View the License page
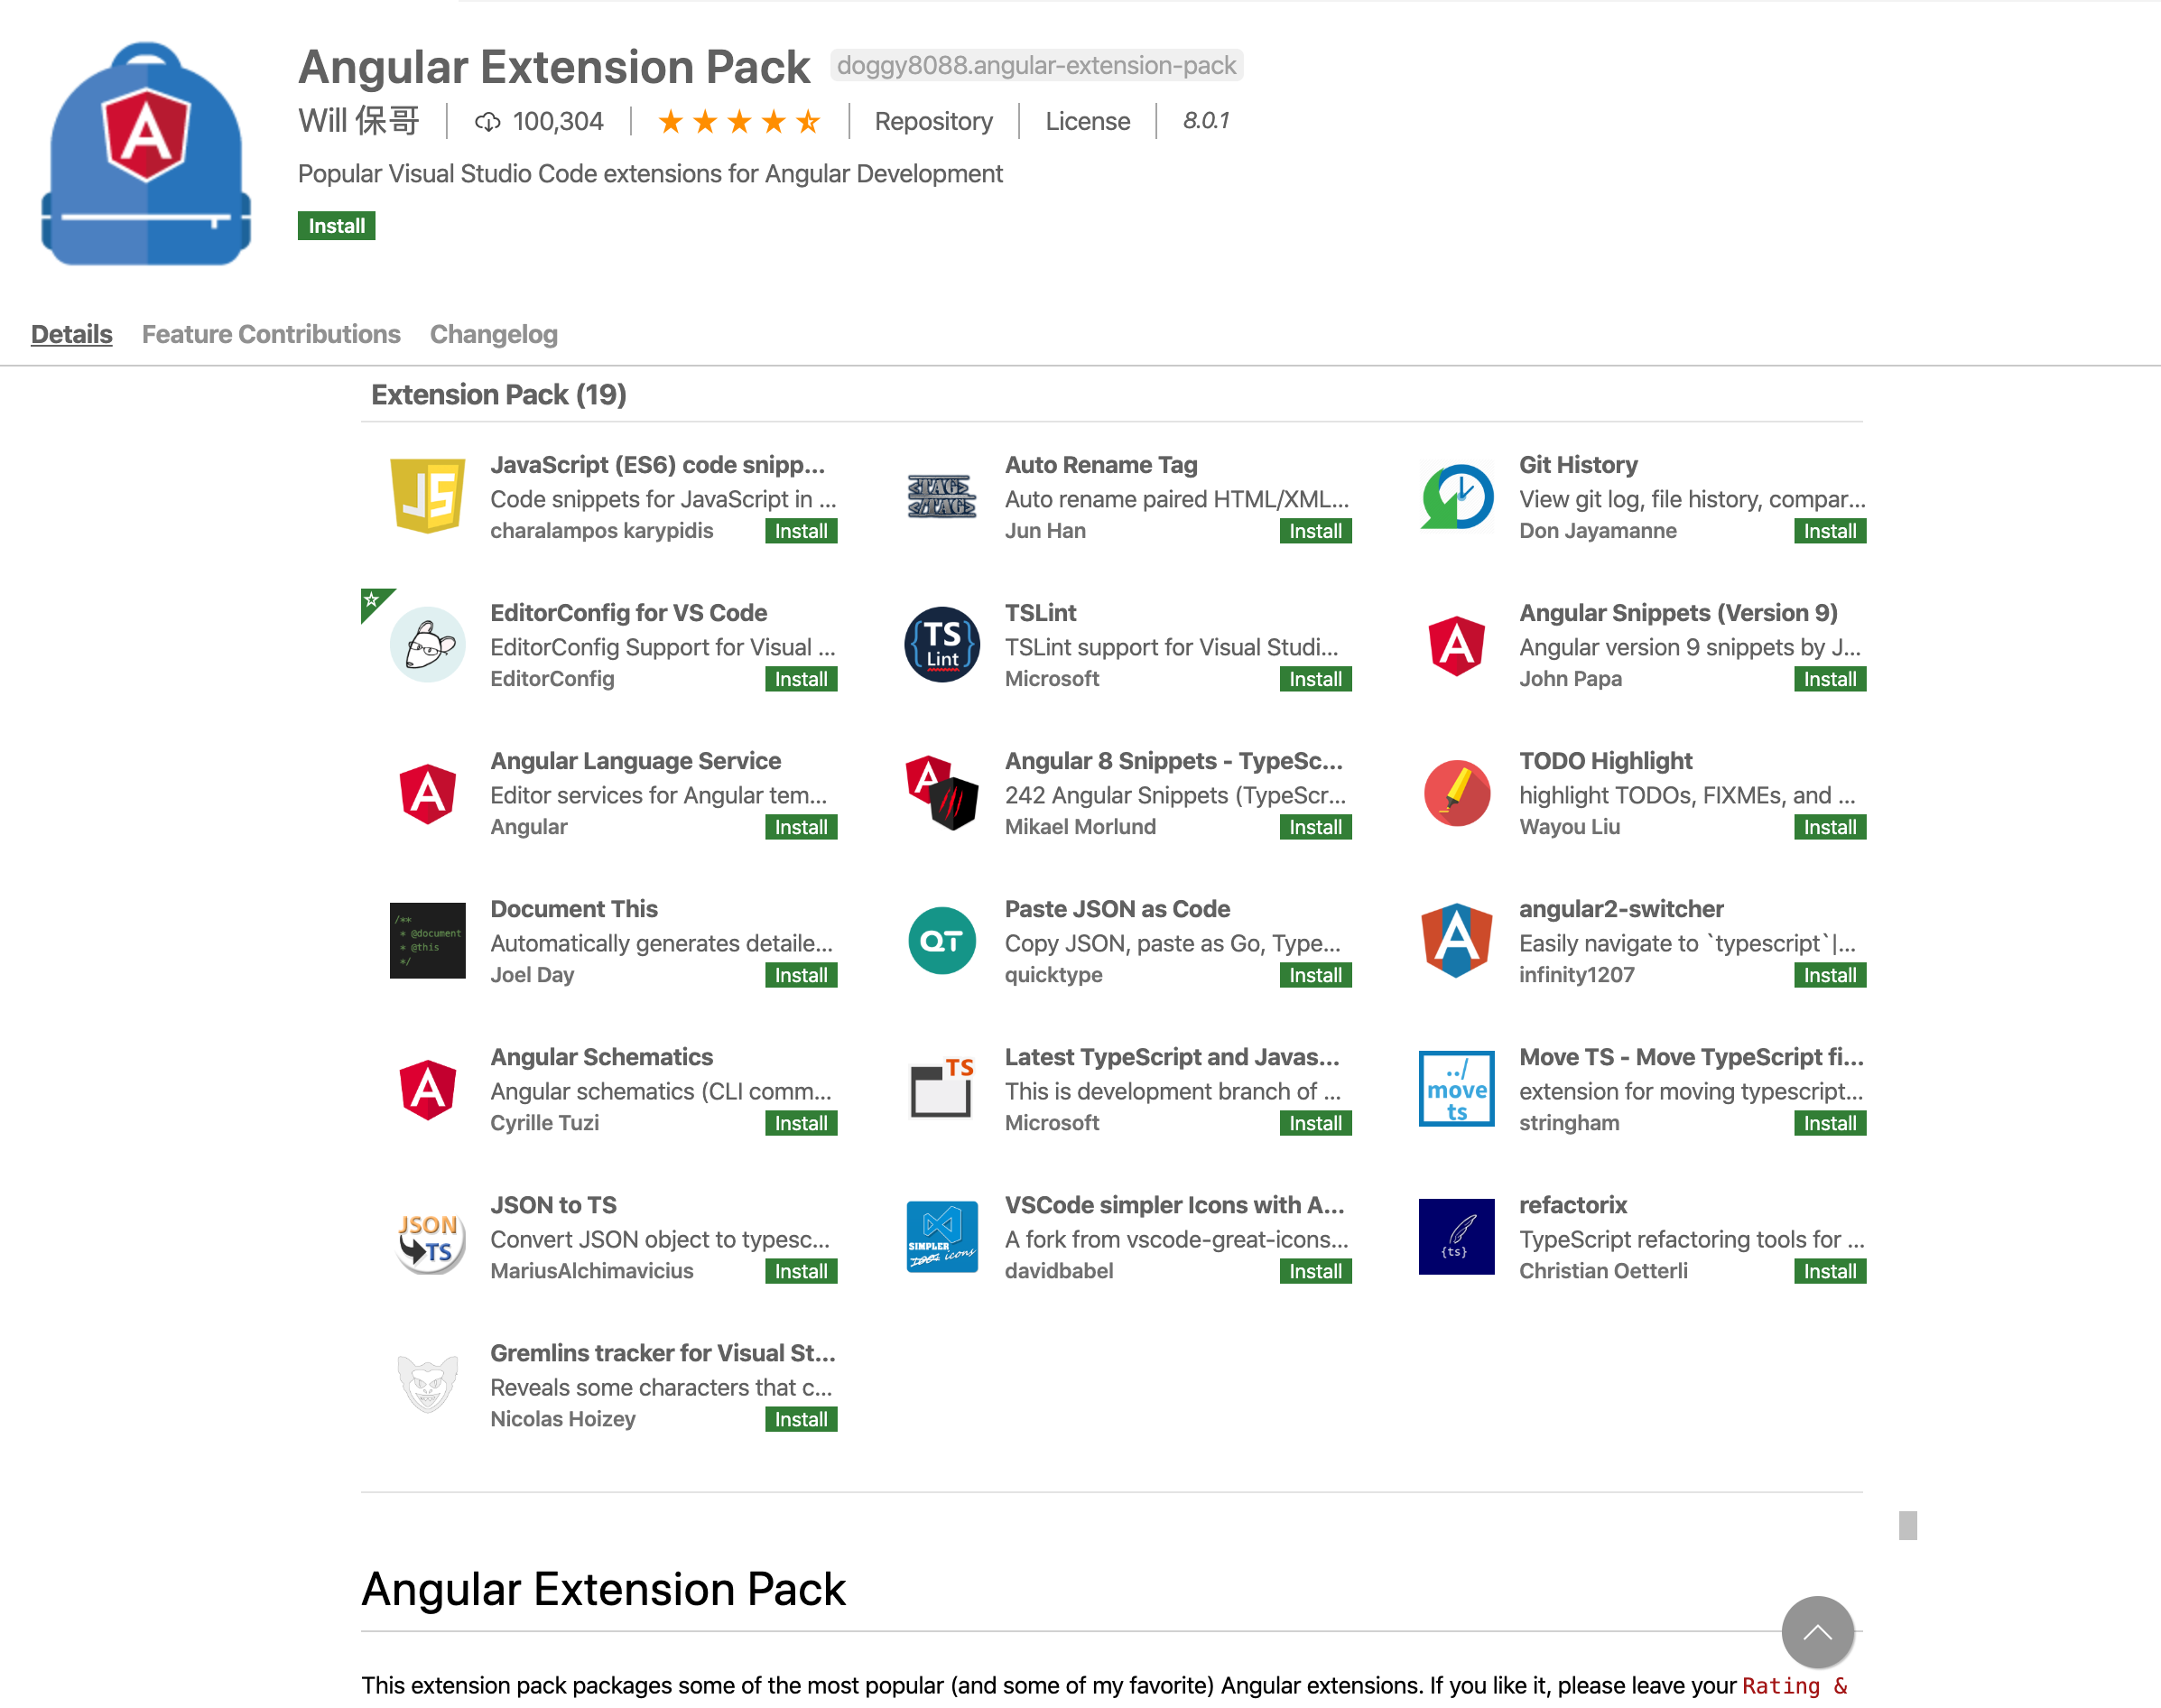Viewport: 2161px width, 1708px height. point(1087,121)
